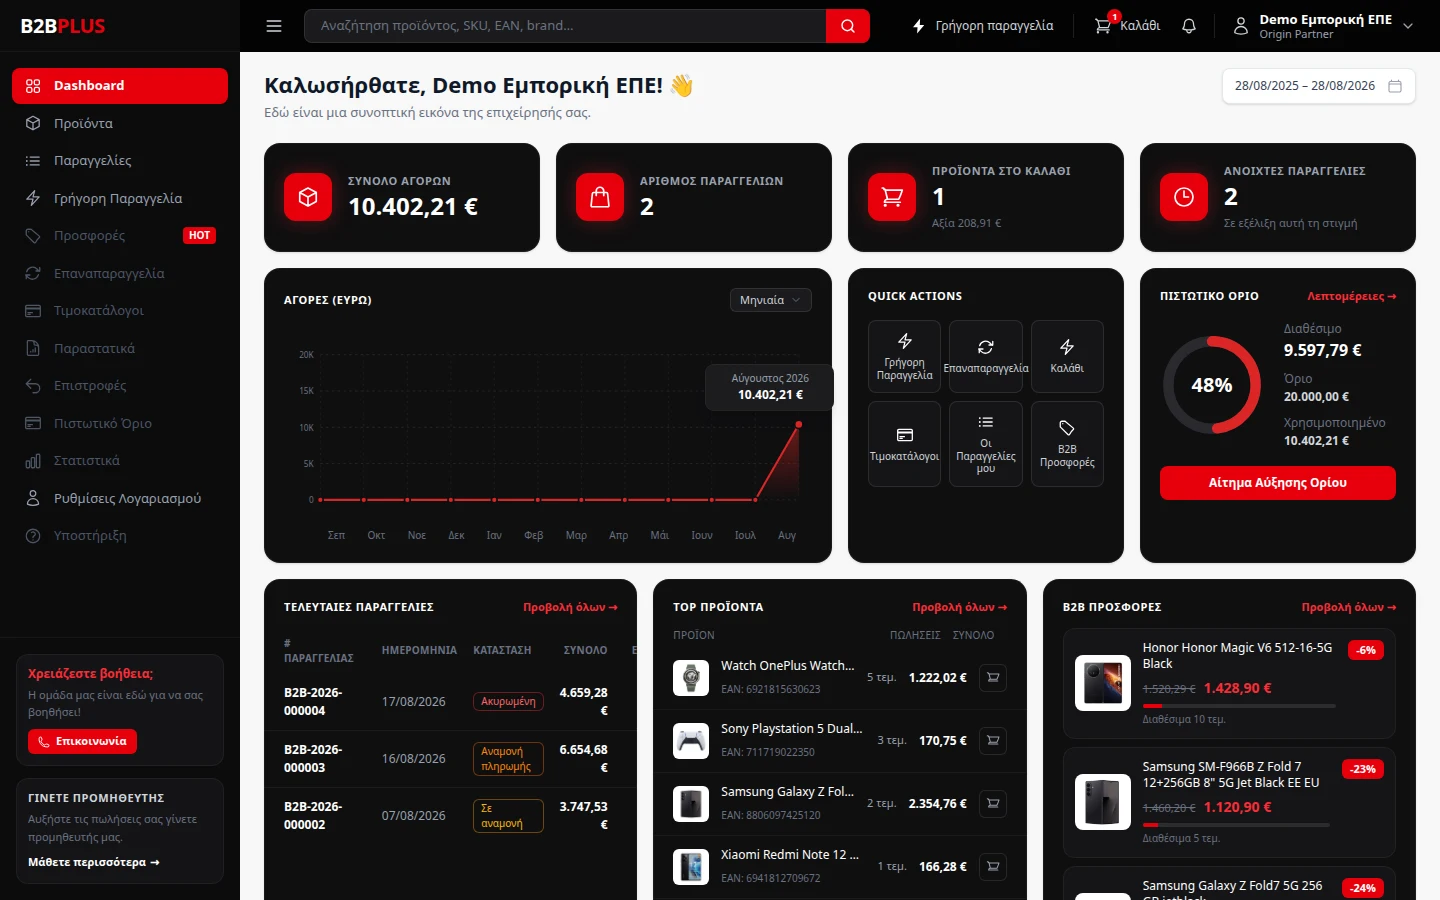Image resolution: width=1440 pixels, height=900 pixels.
Task: Open Παραστατικά in the sidebar
Action: (120, 348)
